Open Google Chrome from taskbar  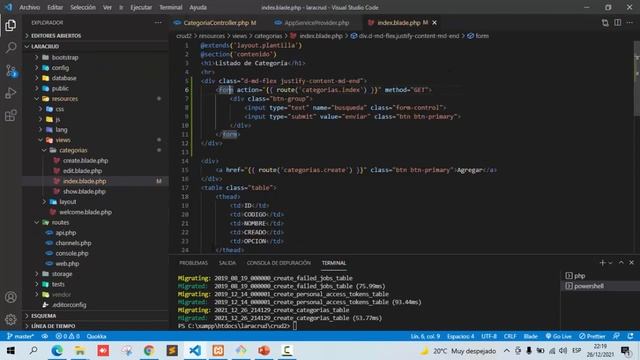pos(149,351)
